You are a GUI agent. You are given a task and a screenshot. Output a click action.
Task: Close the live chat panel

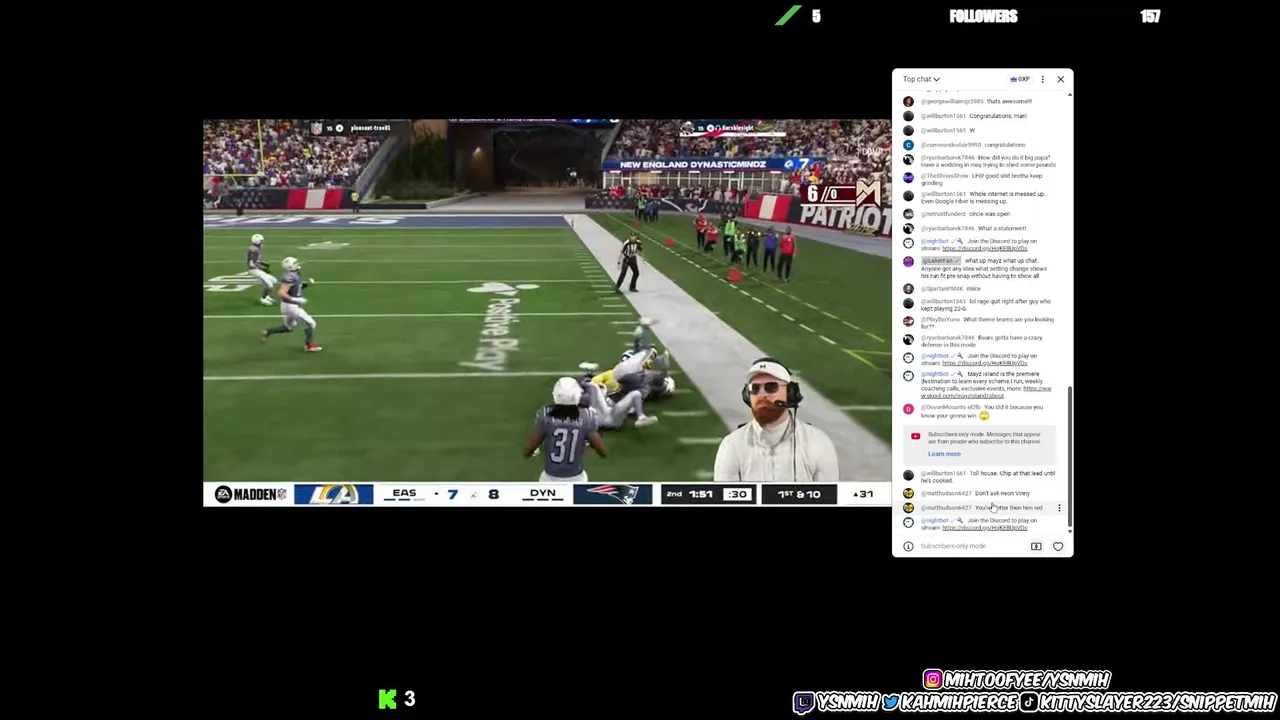[1061, 79]
